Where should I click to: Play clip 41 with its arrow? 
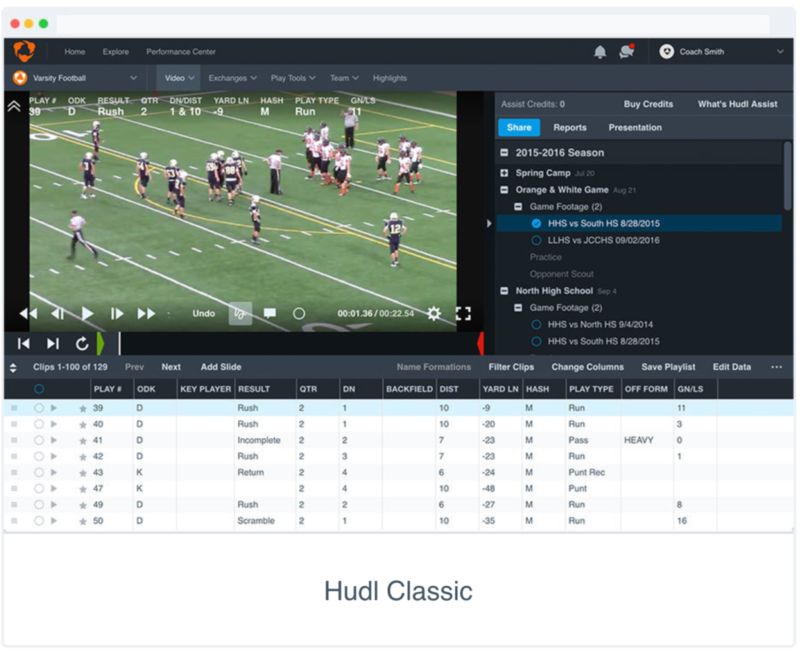(x=54, y=440)
